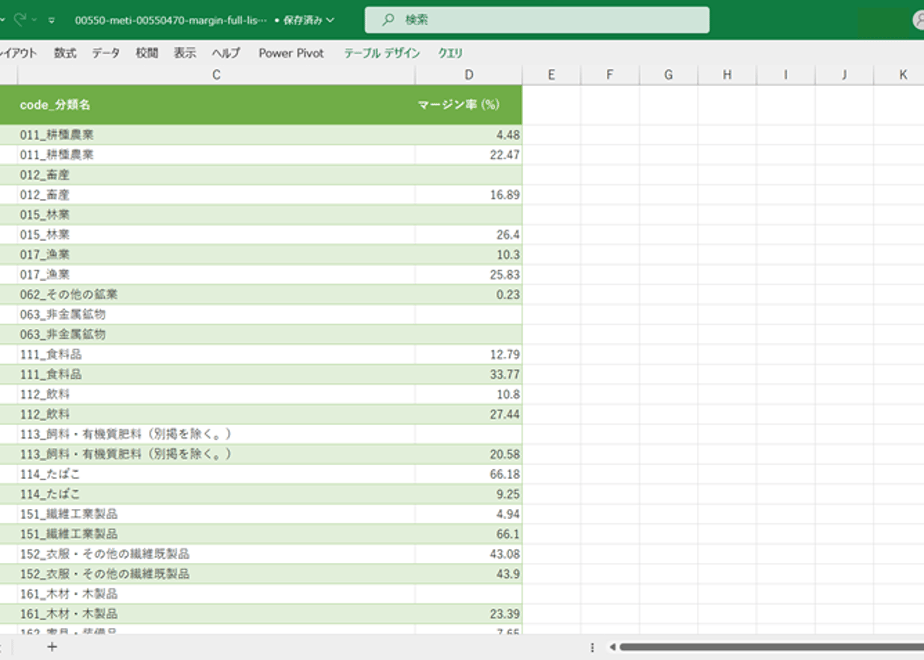924x660 pixels.
Task: Click the code_分類名 table header cell
Action: (x=216, y=105)
